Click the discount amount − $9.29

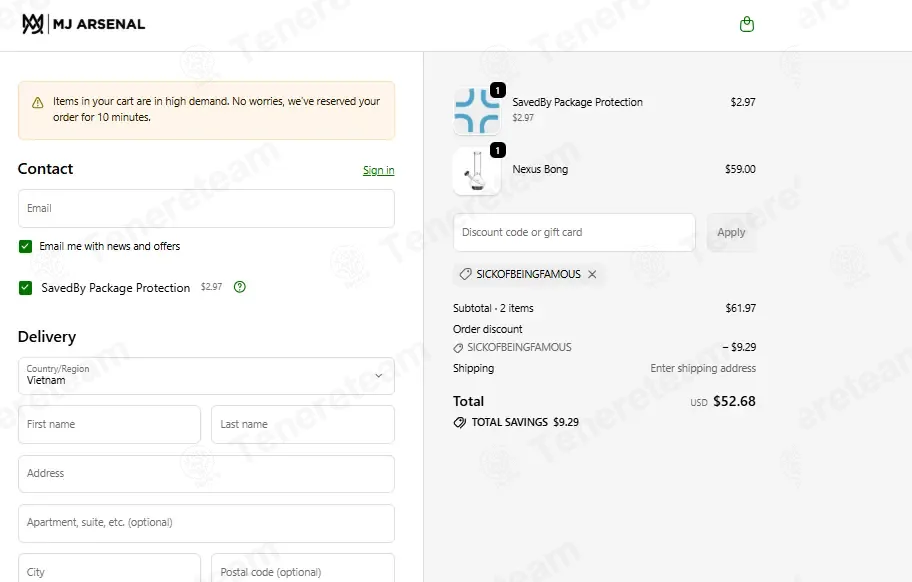point(739,347)
